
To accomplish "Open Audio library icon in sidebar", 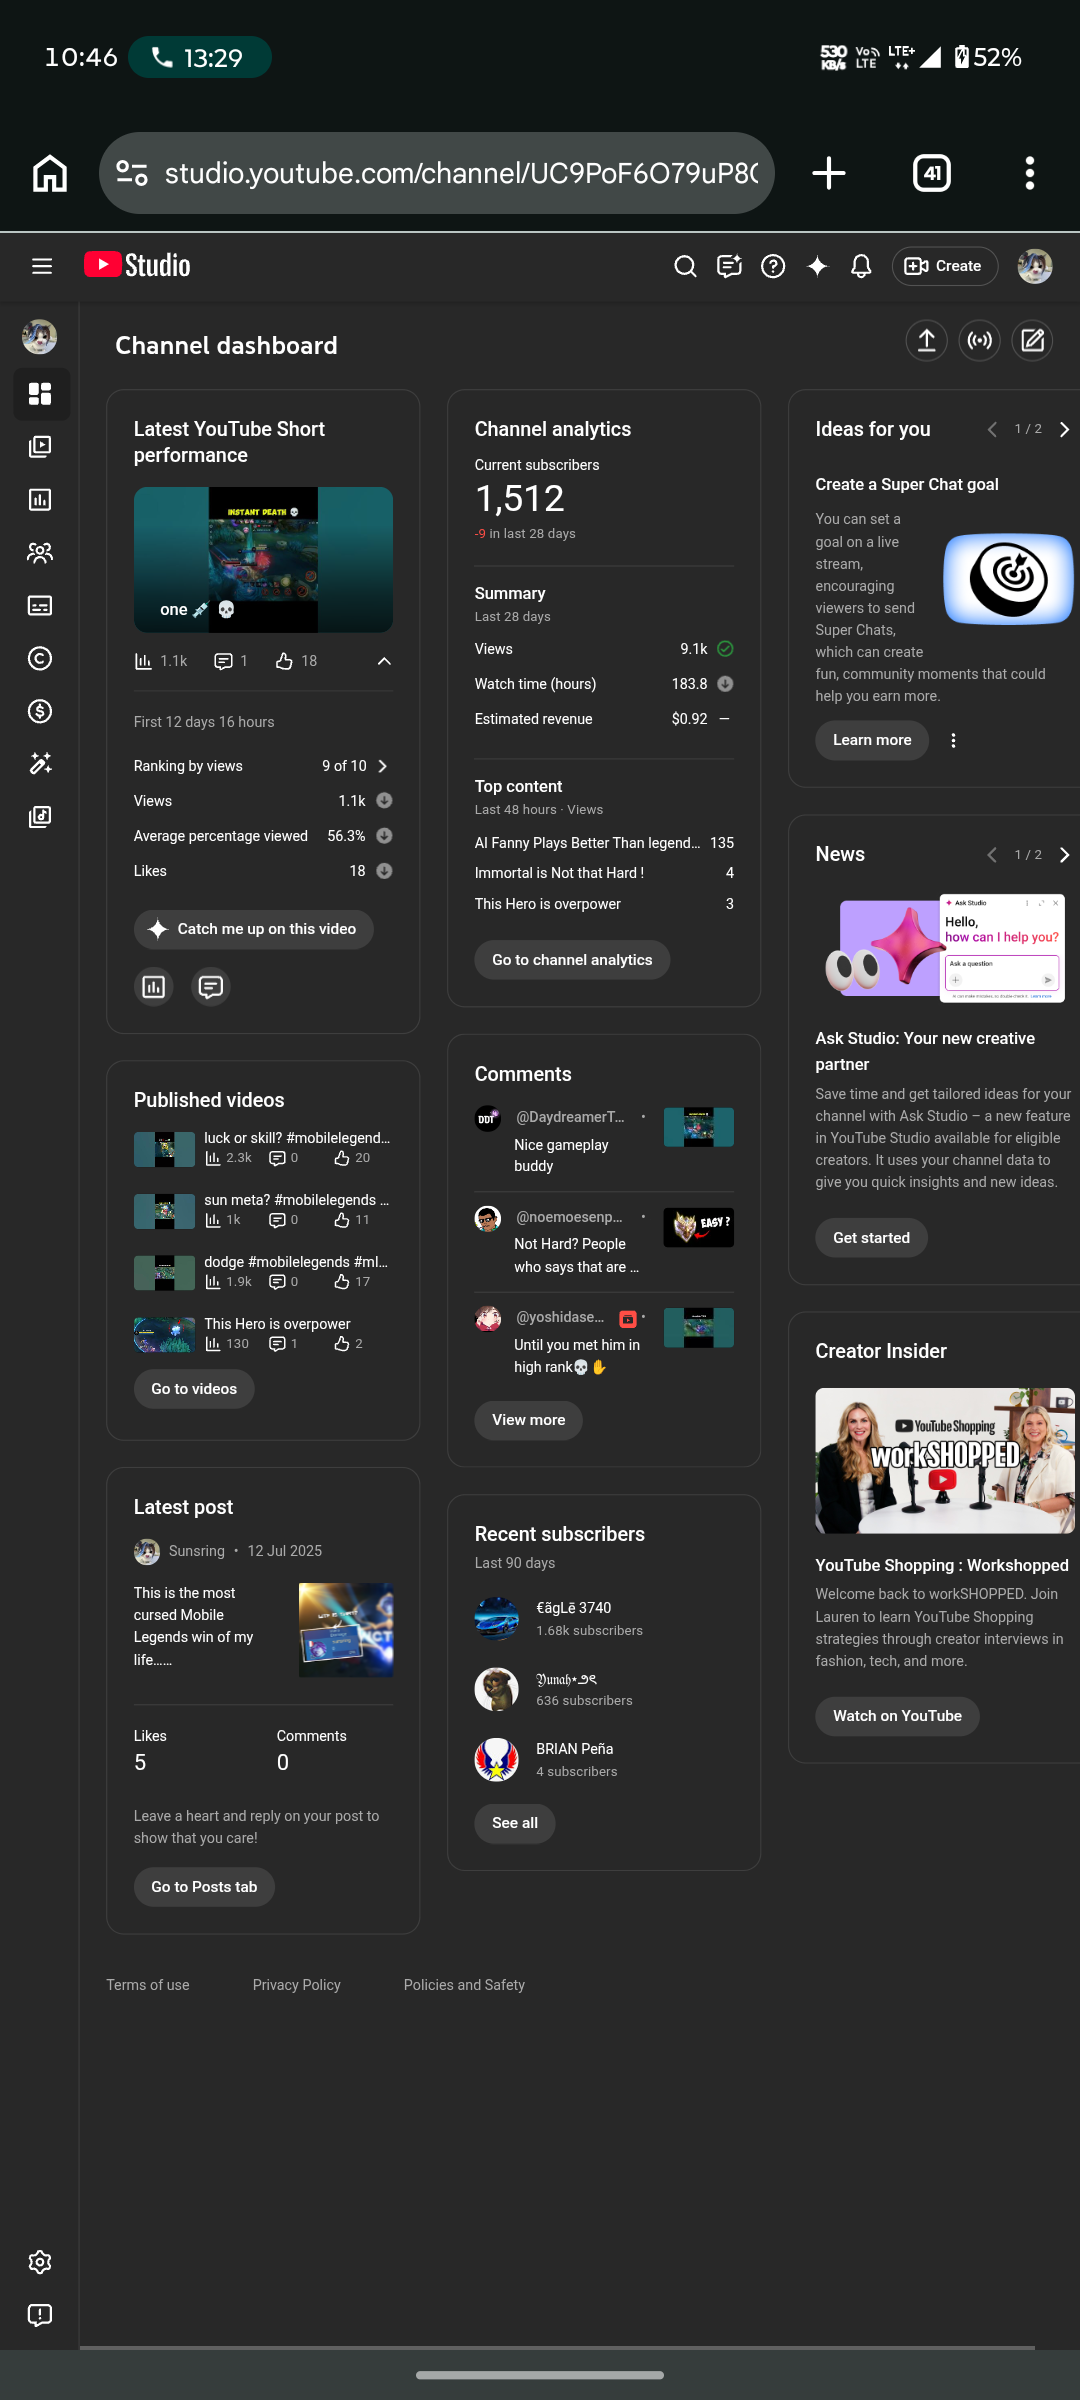I will pos(40,818).
